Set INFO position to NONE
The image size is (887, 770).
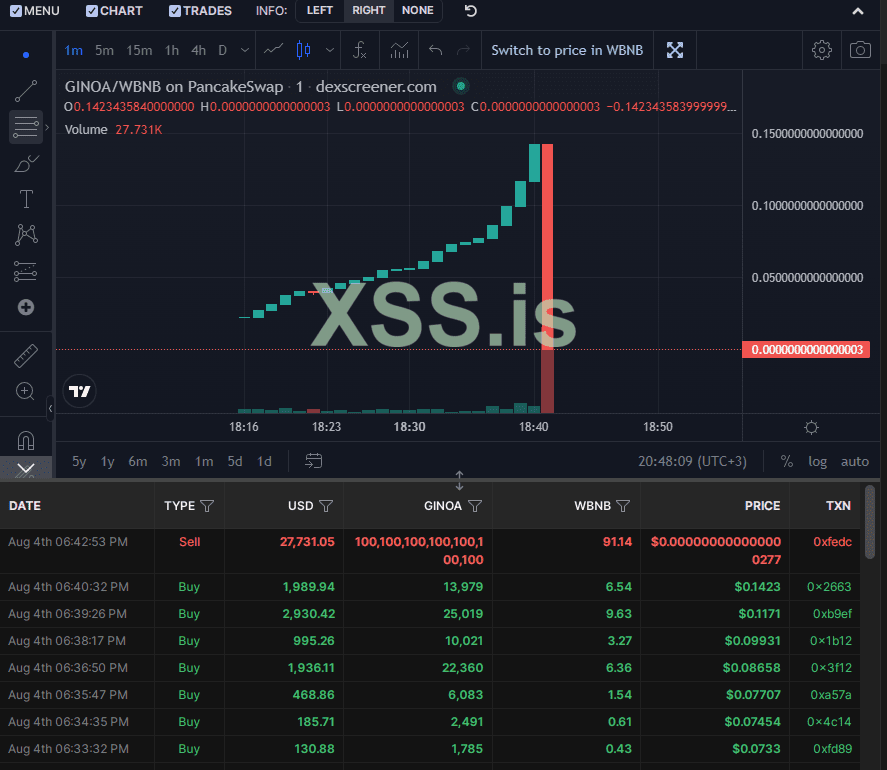pyautogui.click(x=417, y=10)
